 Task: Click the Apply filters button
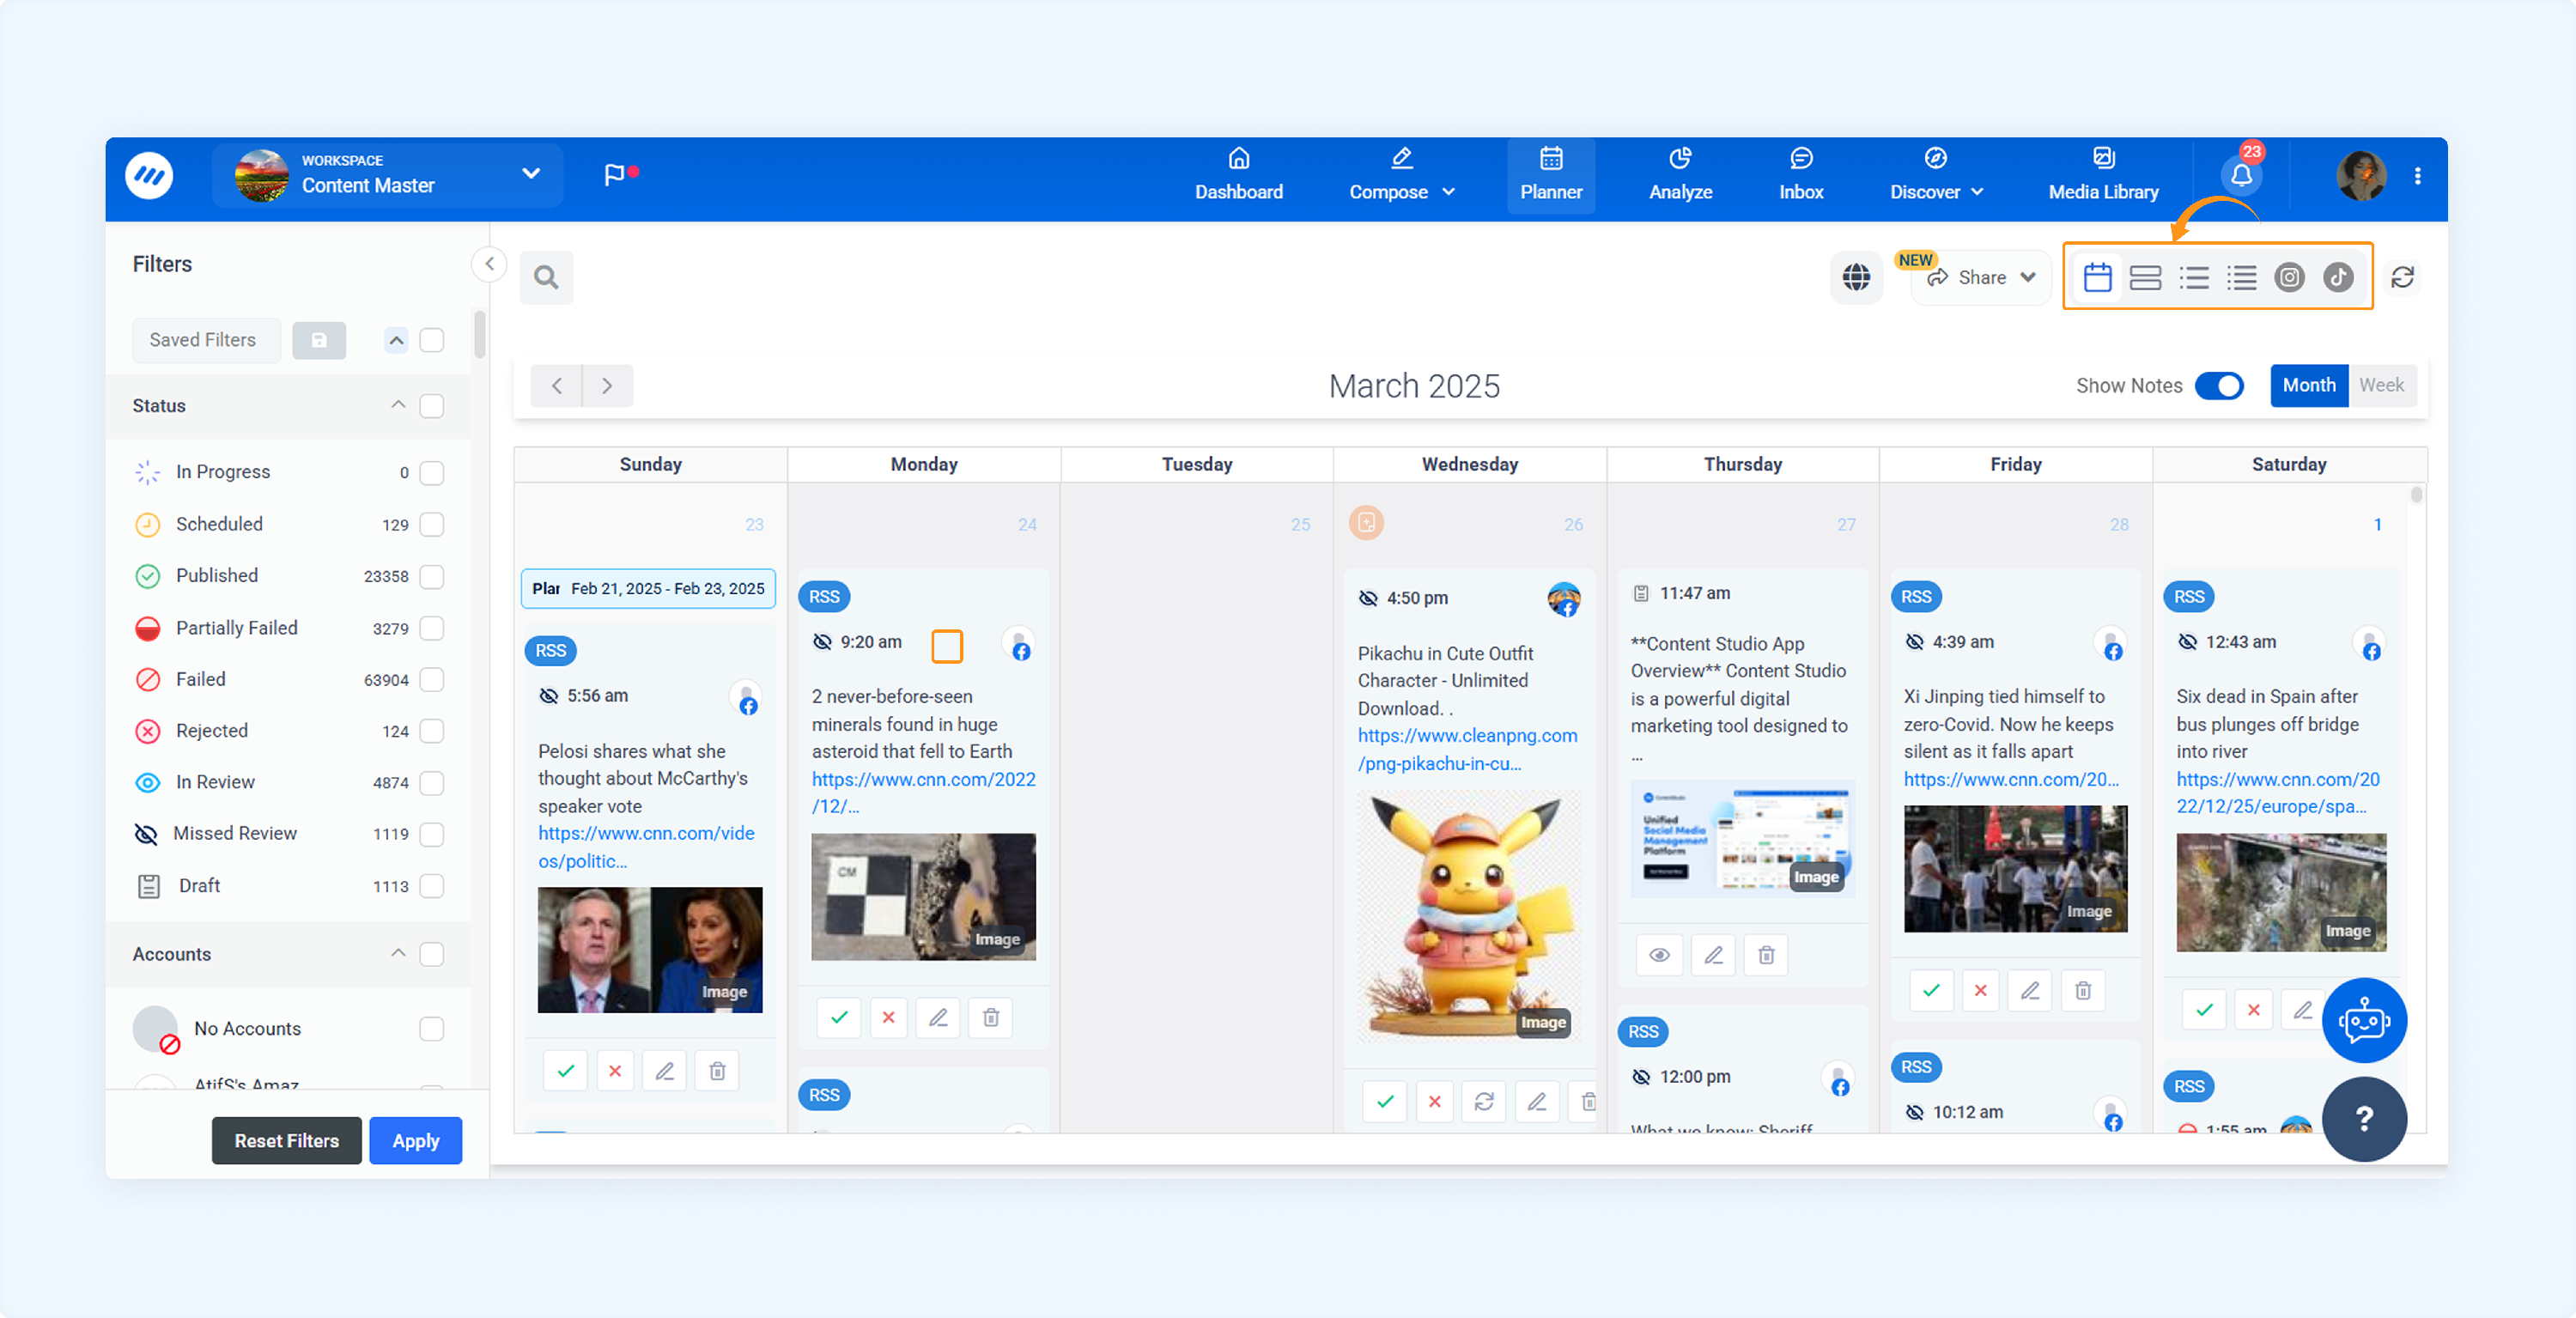pos(415,1140)
